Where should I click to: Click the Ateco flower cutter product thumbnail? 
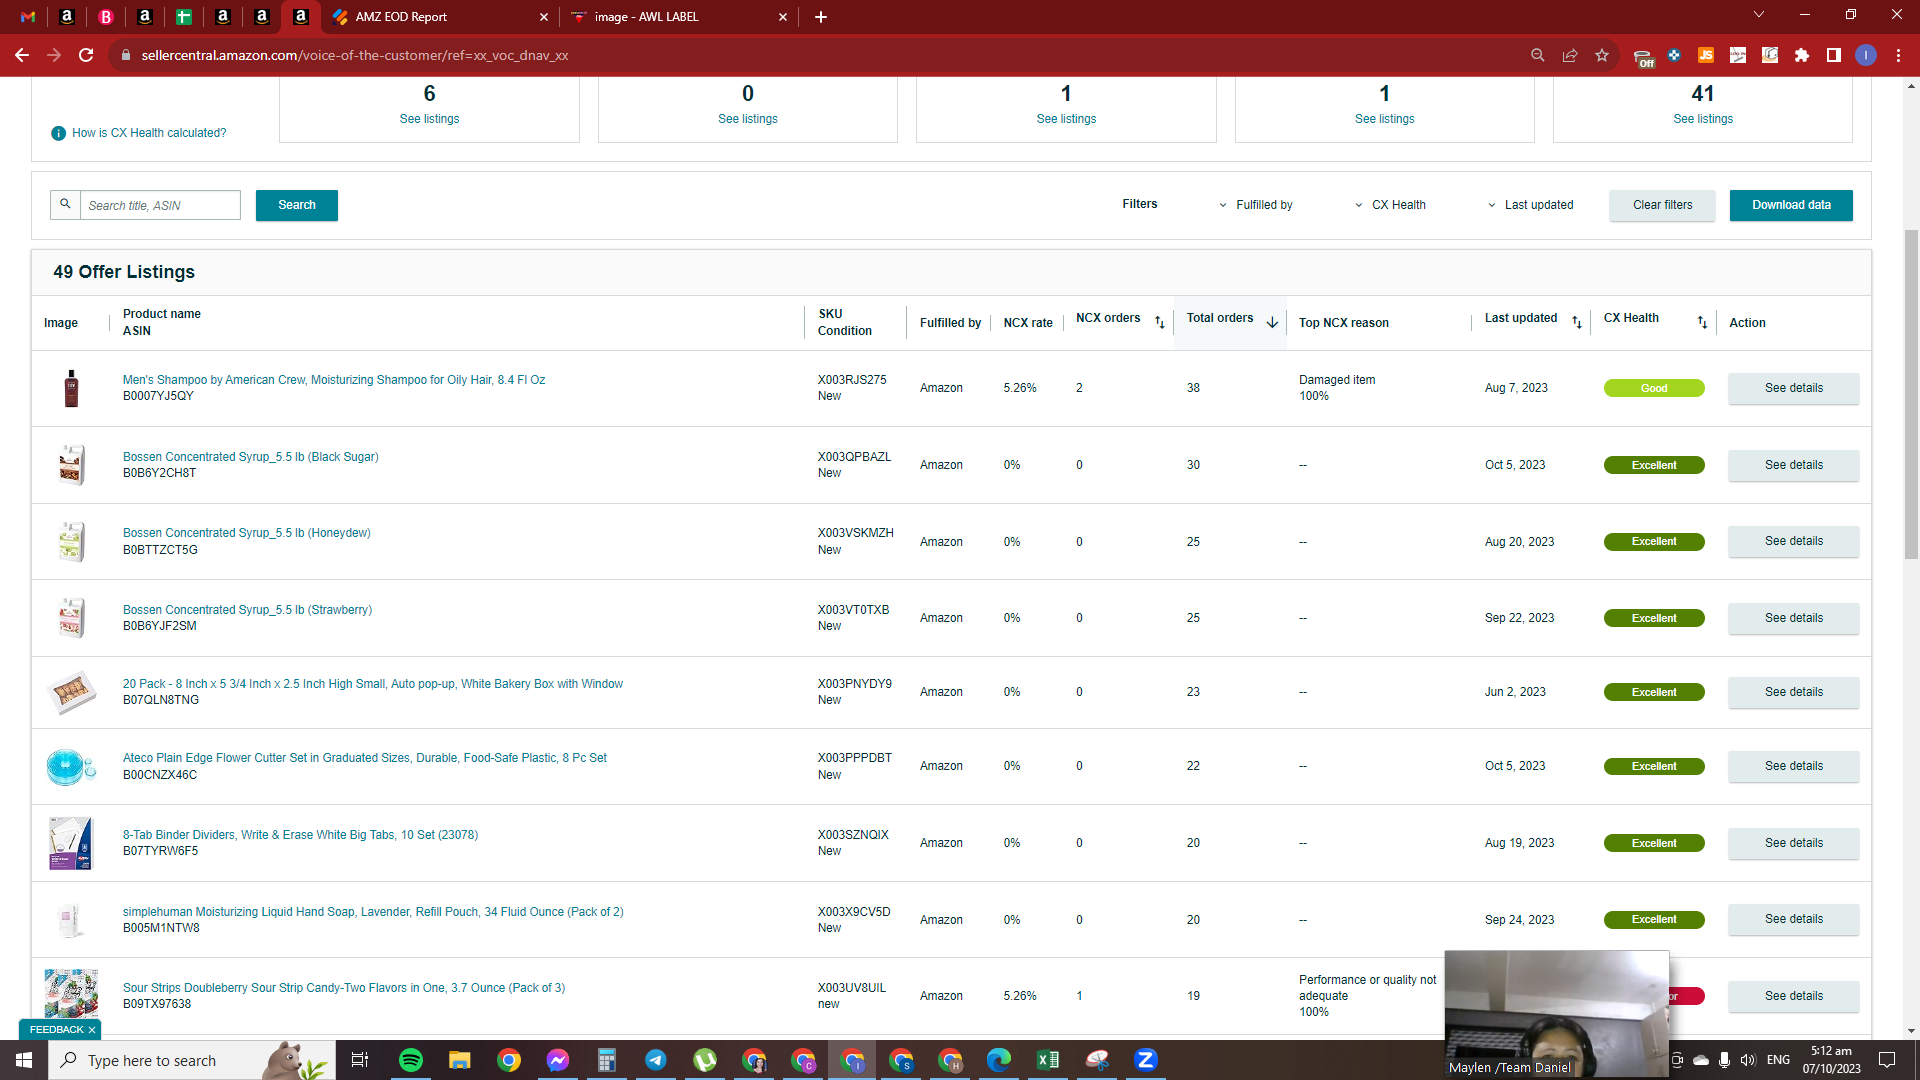click(71, 767)
